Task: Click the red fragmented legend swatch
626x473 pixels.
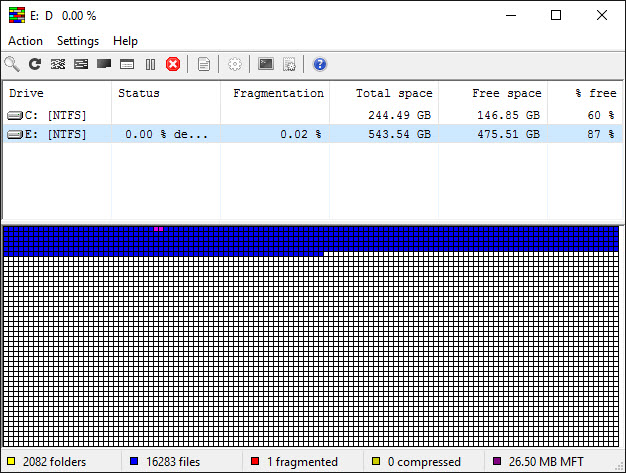Action: (x=255, y=461)
